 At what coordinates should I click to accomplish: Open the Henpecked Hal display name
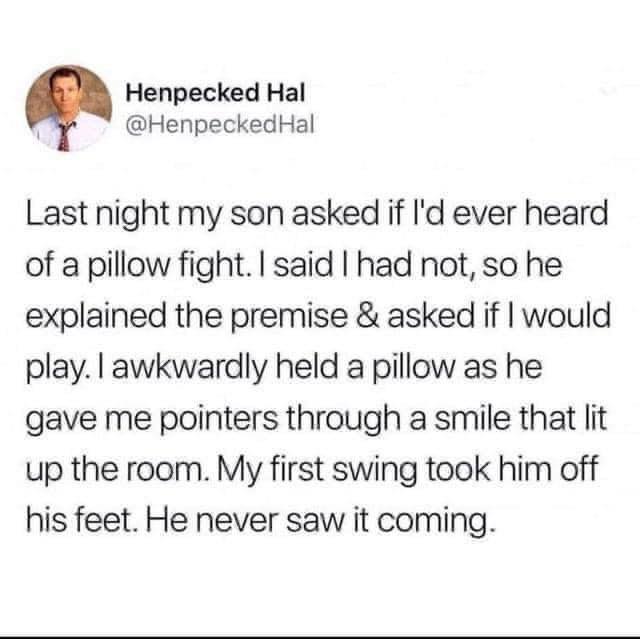207,94
